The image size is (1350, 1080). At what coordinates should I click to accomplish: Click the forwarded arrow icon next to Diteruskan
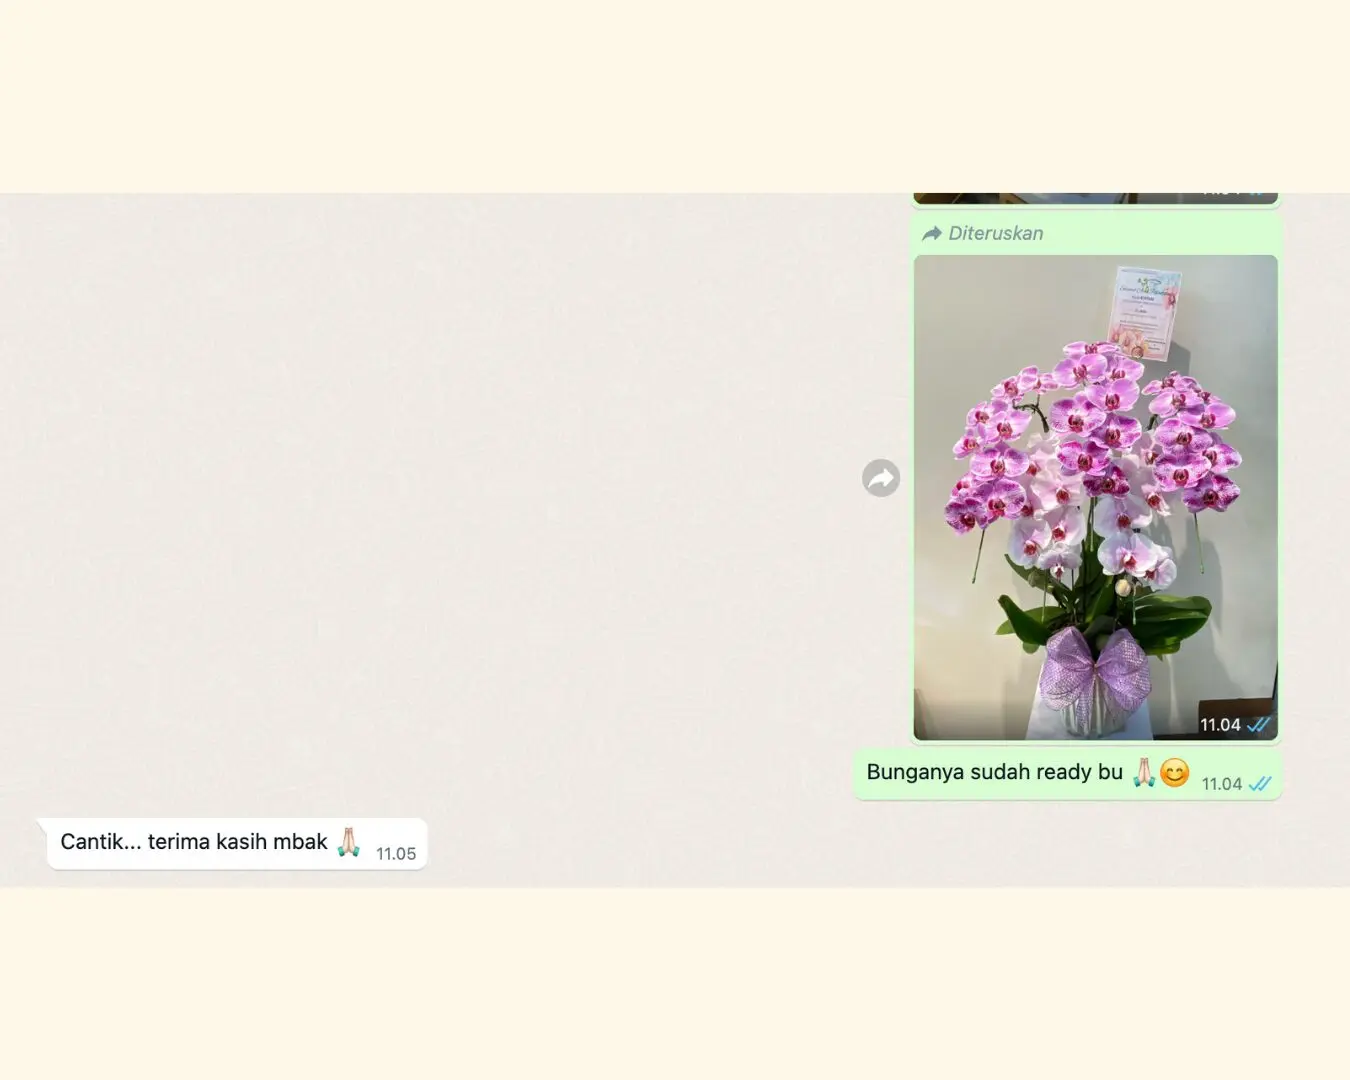931,233
